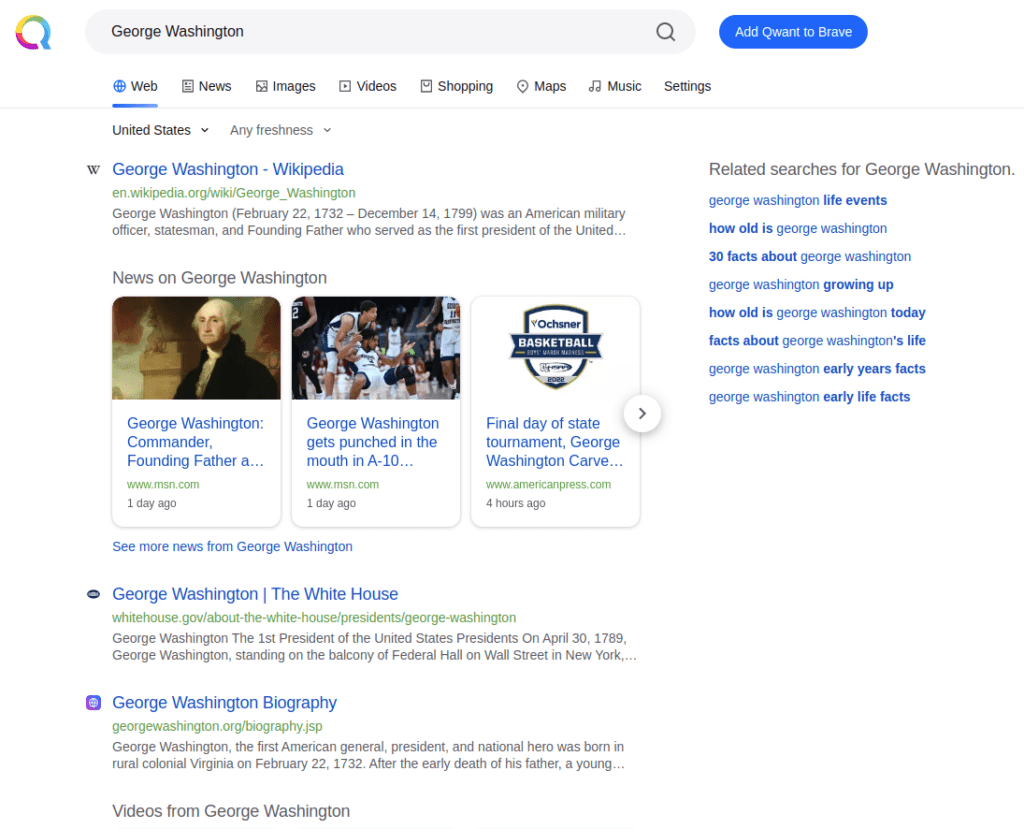Open 'Final day of state tournament' headline

pos(554,442)
